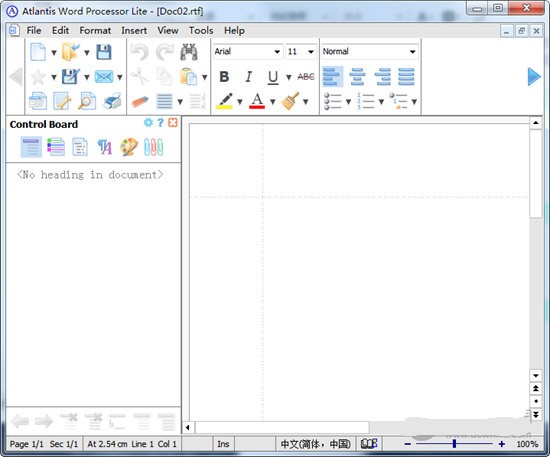Expand the numbered list dropdown arrow
The height and width of the screenshot is (457, 550).
coord(381,102)
